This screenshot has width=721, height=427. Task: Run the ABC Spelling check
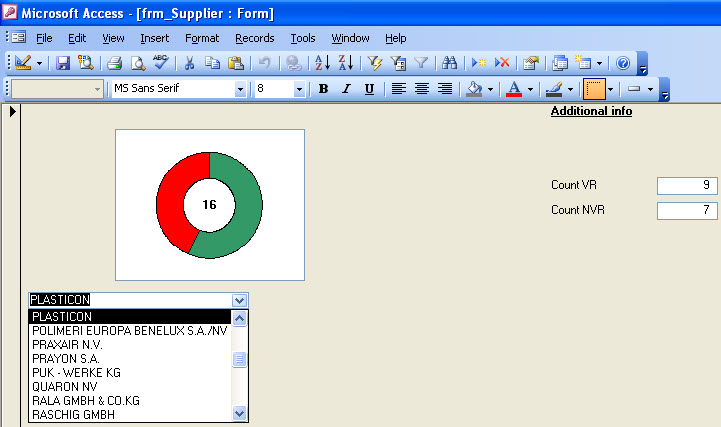tap(160, 63)
